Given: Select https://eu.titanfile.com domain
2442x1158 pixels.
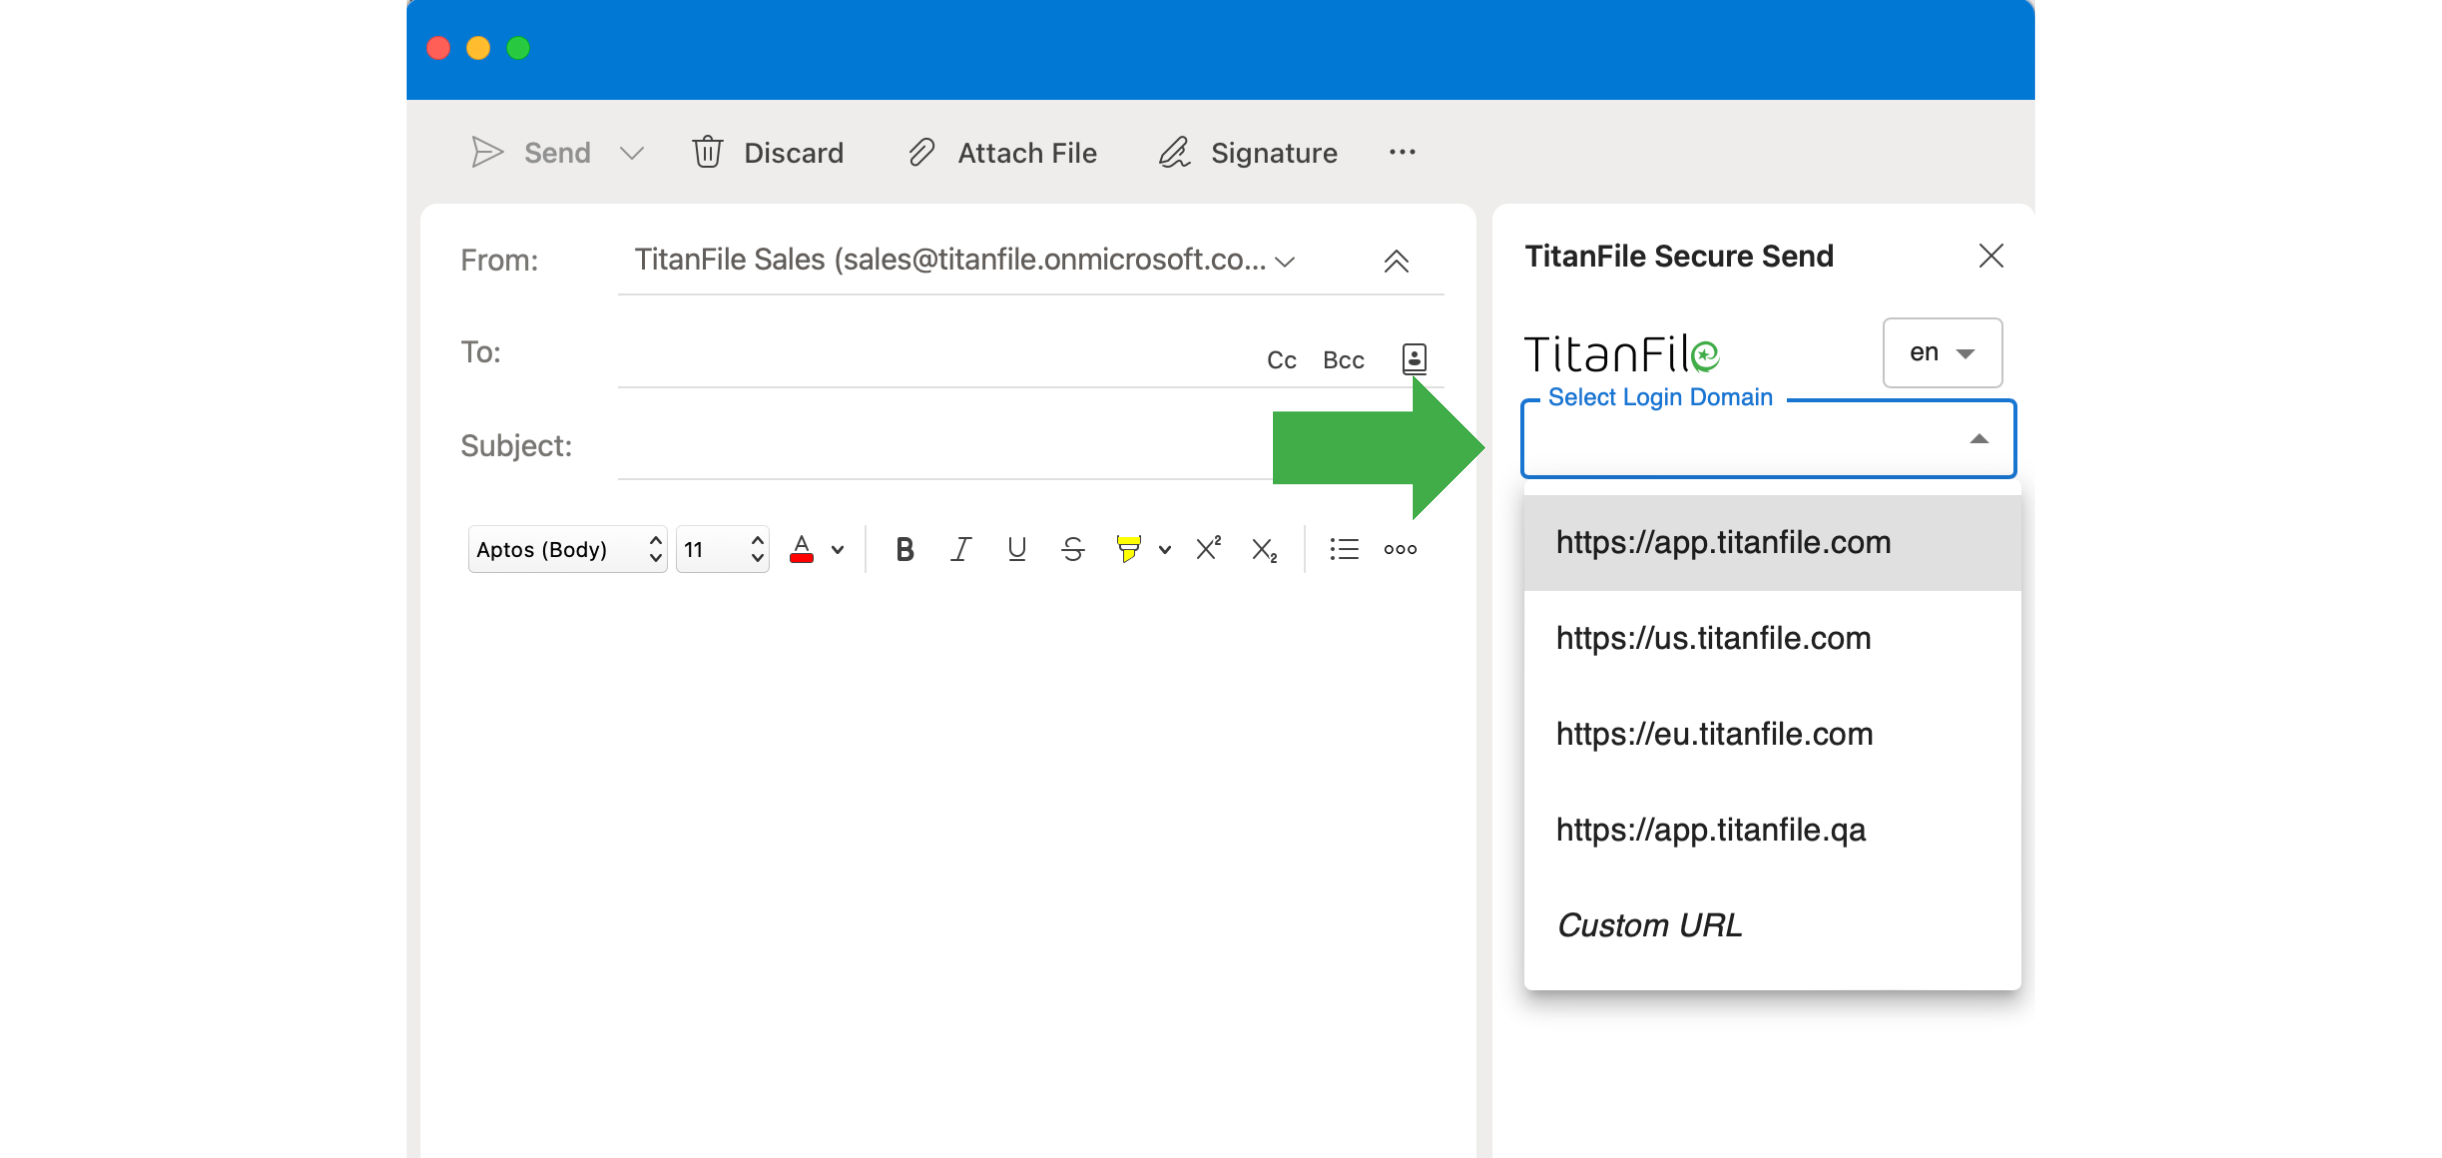Looking at the screenshot, I should click(x=1772, y=735).
